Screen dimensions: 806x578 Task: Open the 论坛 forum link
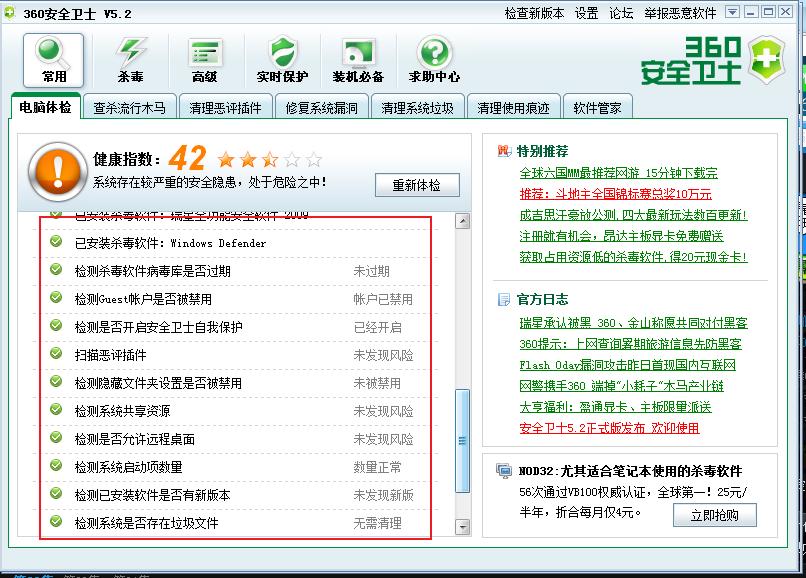click(x=621, y=13)
